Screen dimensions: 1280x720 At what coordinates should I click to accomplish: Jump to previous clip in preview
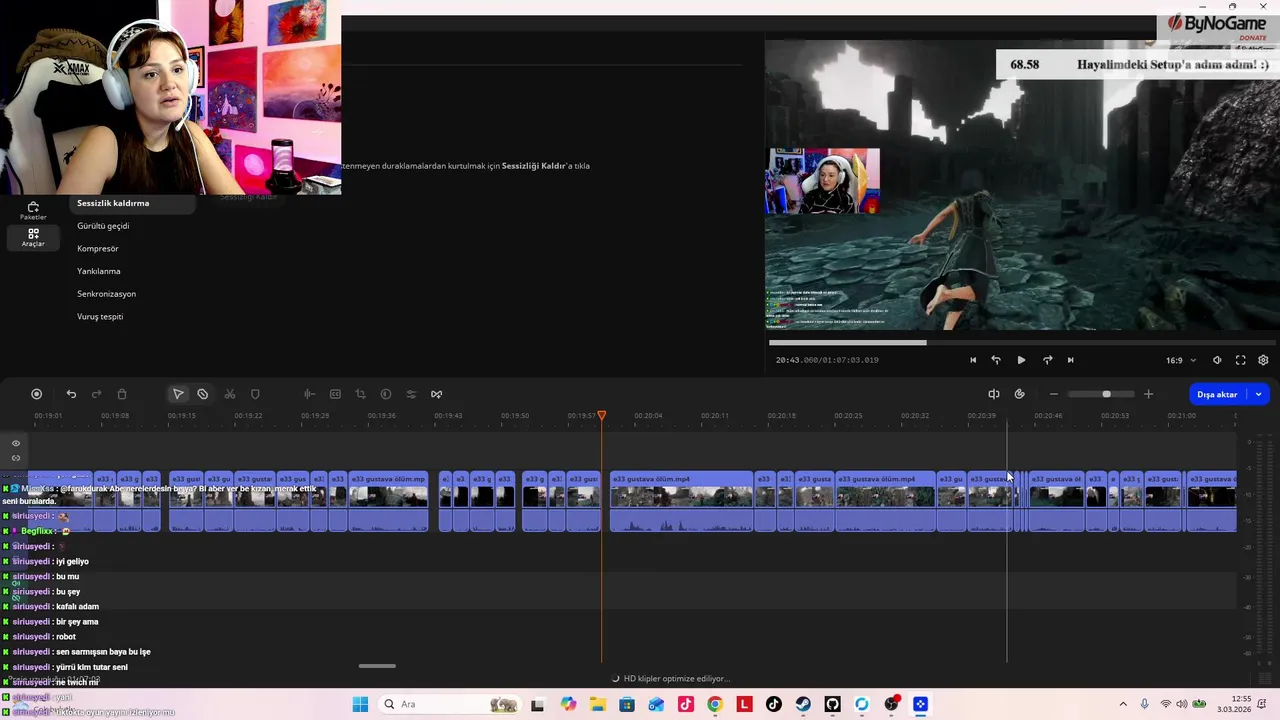tap(973, 360)
